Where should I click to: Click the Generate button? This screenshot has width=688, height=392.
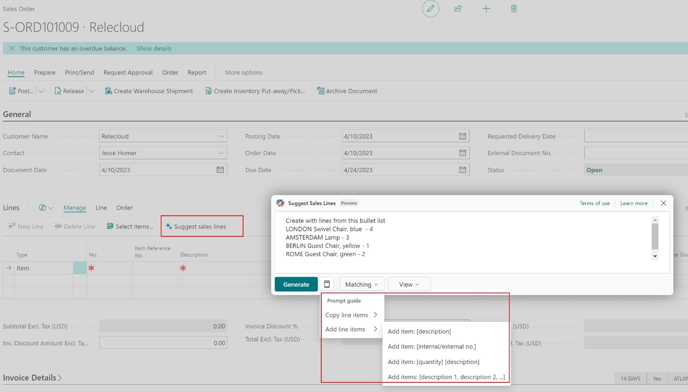[x=296, y=284]
